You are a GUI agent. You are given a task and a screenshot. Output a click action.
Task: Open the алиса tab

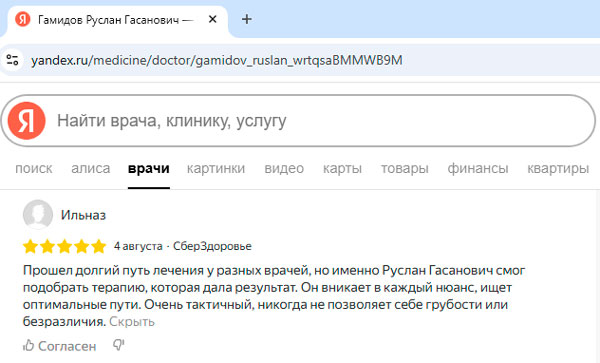pos(91,168)
